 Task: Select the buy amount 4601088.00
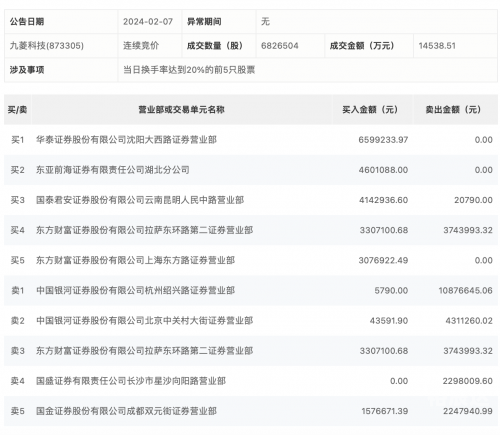pyautogui.click(x=383, y=170)
